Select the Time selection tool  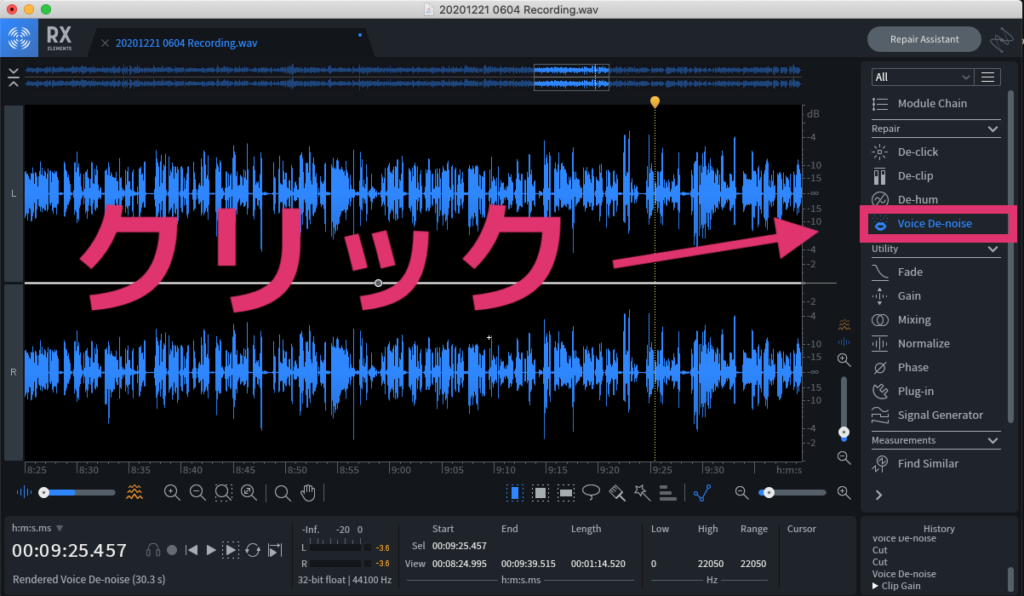[x=515, y=493]
